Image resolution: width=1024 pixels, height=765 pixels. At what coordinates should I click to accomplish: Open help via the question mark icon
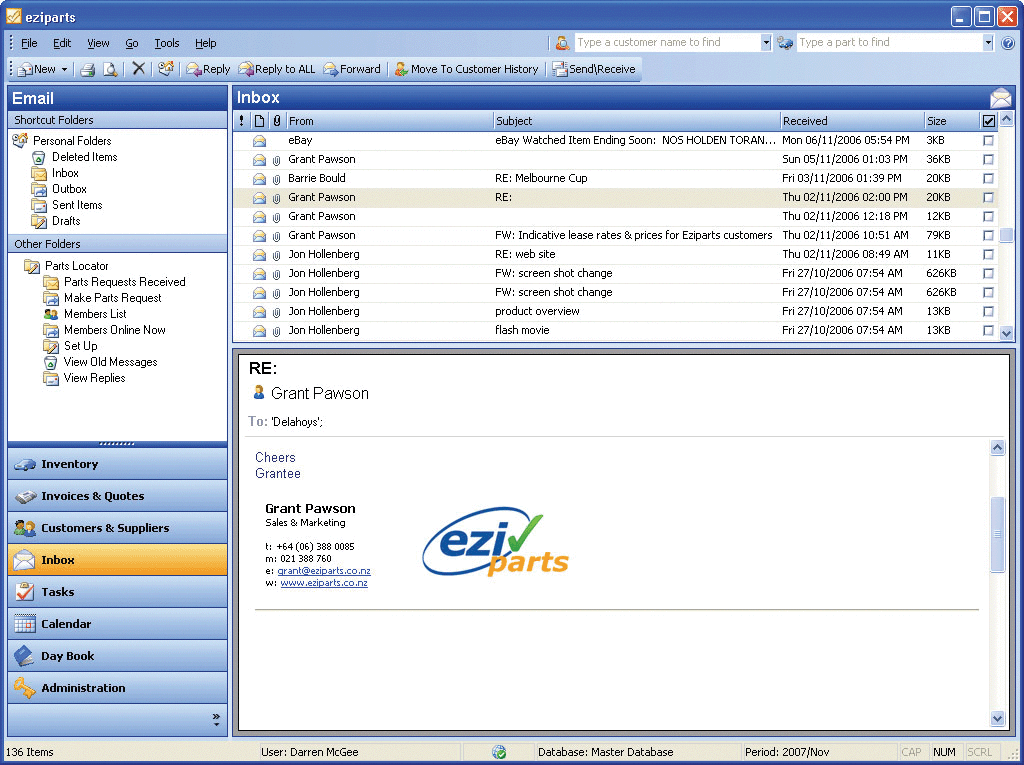pyautogui.click(x=1008, y=43)
